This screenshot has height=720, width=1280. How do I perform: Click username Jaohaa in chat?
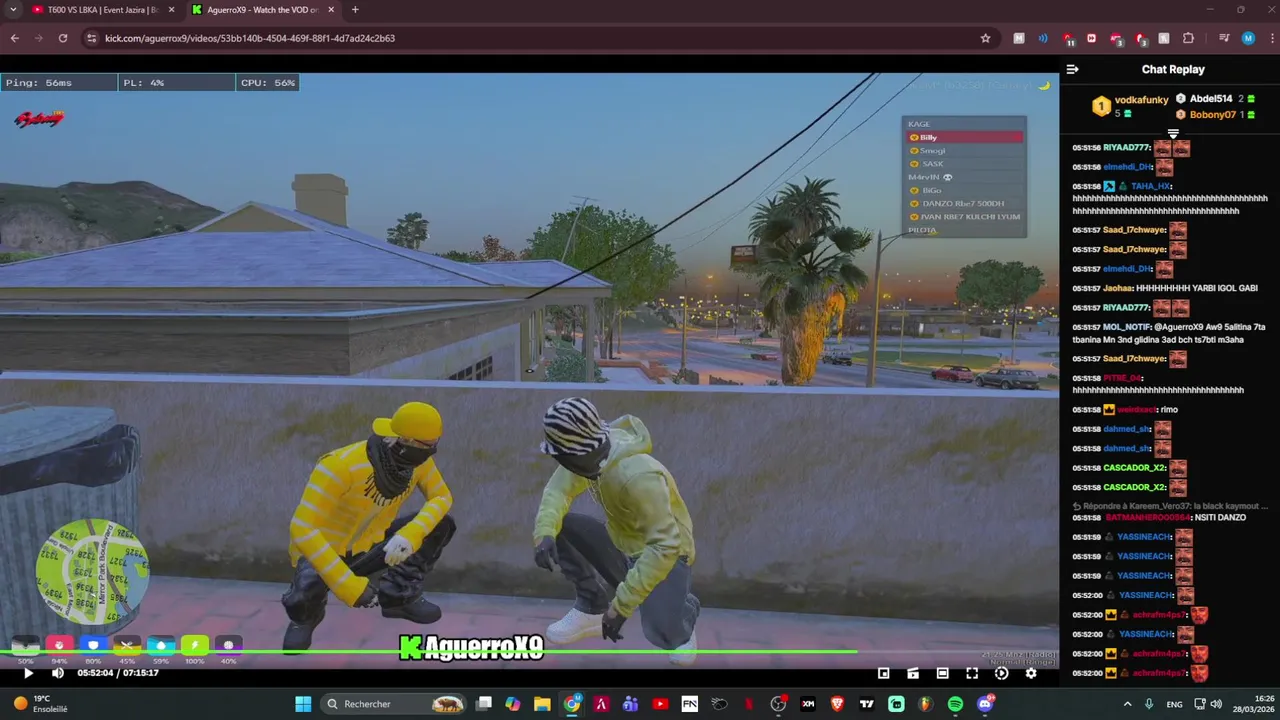(1117, 288)
